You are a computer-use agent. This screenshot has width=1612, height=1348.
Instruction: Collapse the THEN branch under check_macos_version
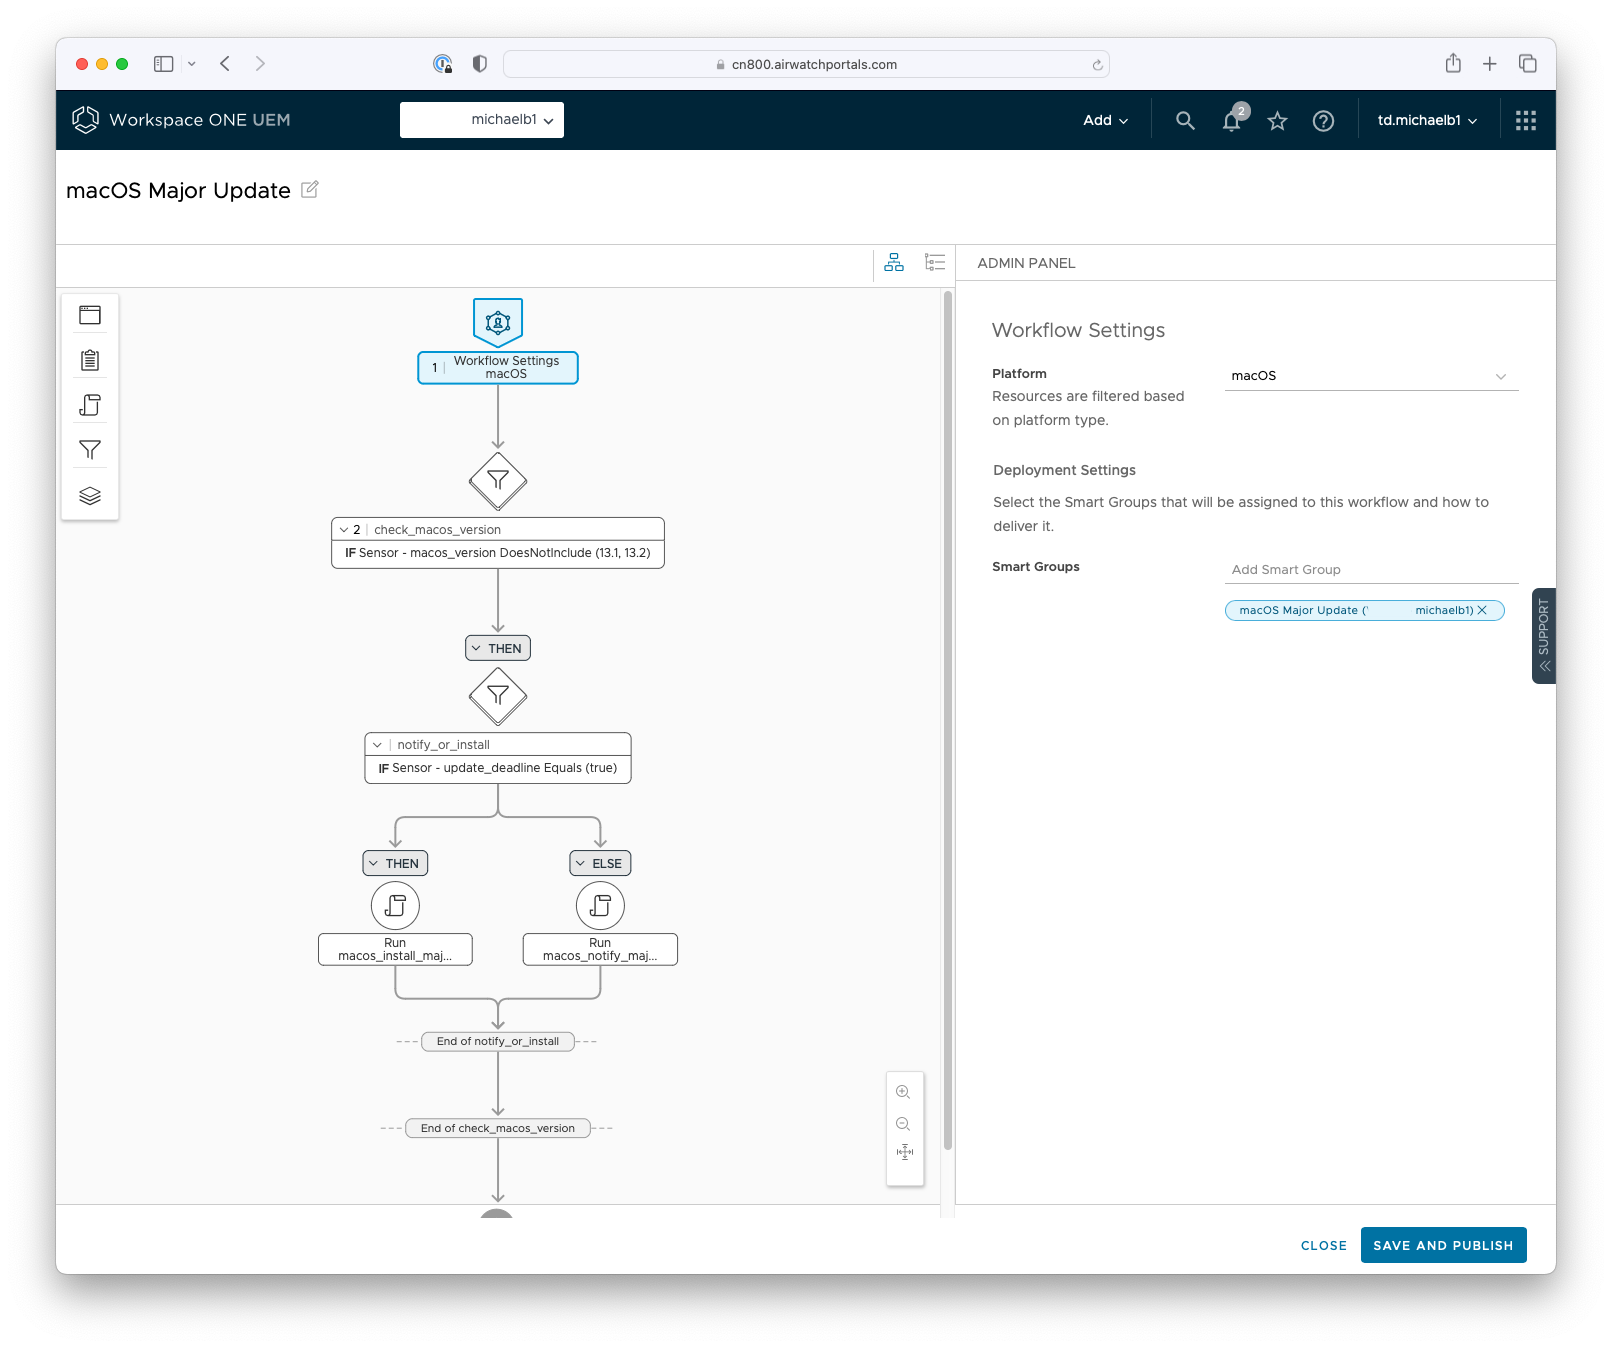[x=478, y=647]
